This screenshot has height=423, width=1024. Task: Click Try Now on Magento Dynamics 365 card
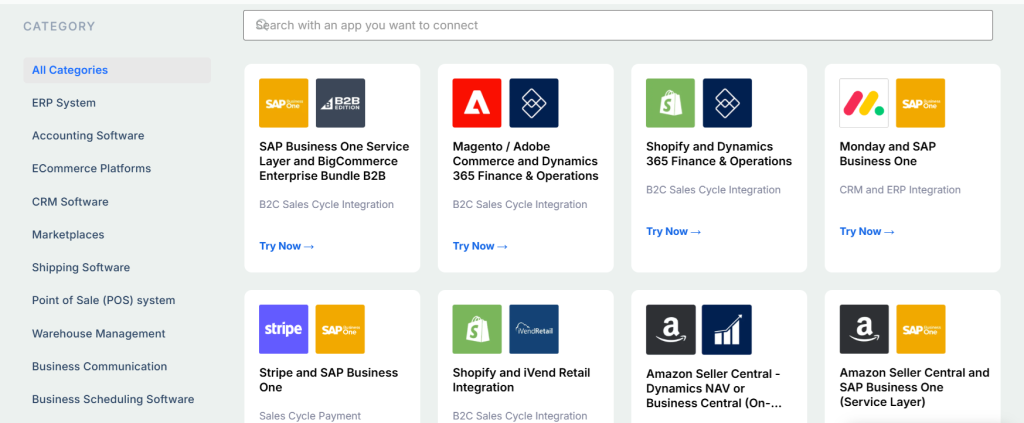(x=480, y=246)
